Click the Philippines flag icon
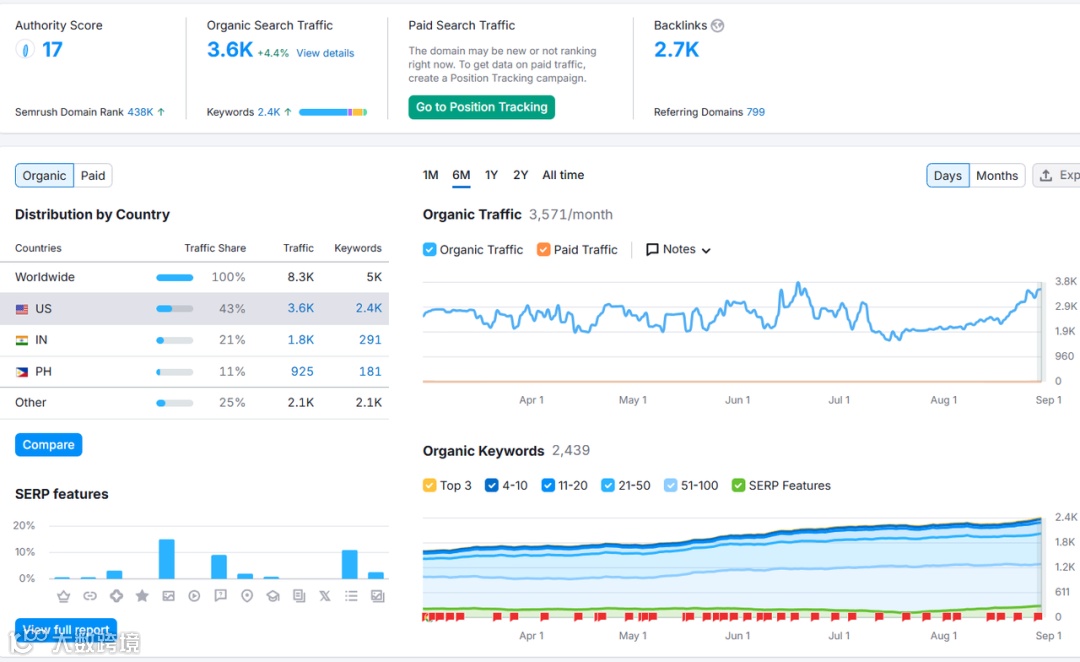The height and width of the screenshot is (662, 1080). coord(22,372)
